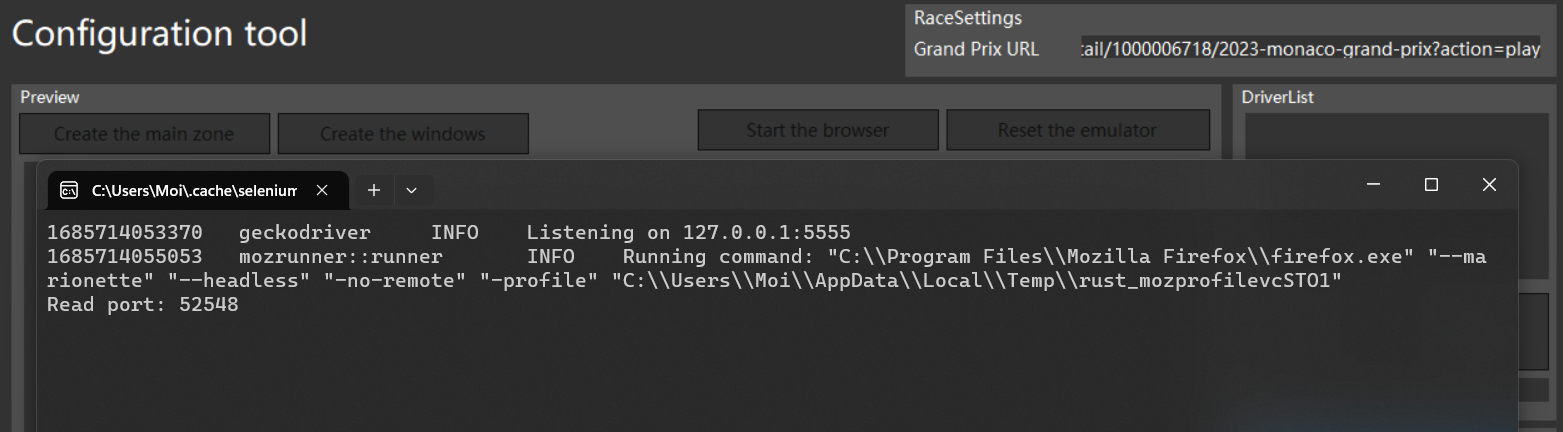Click the Read port 52548 output line
Screen dimensions: 1563x432
pyautogui.click(x=143, y=305)
